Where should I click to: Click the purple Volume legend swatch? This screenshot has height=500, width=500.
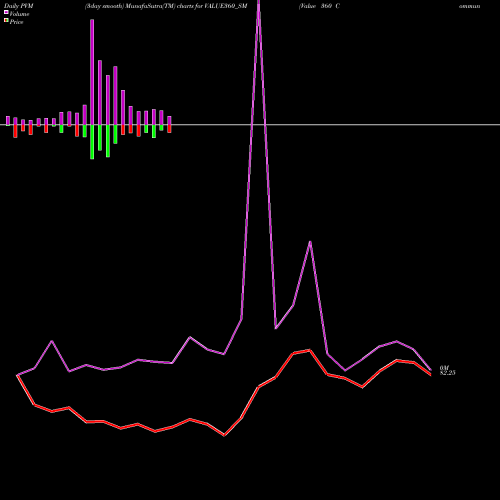tap(6, 12)
